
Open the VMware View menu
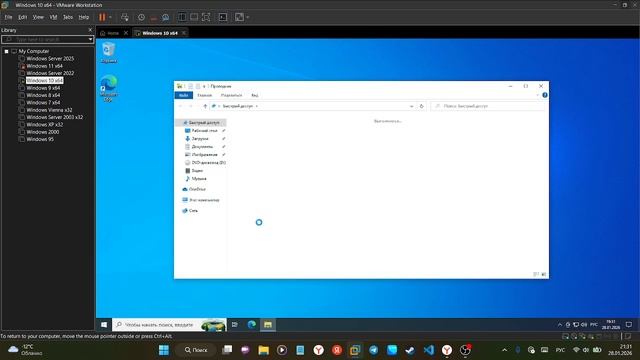[x=38, y=17]
